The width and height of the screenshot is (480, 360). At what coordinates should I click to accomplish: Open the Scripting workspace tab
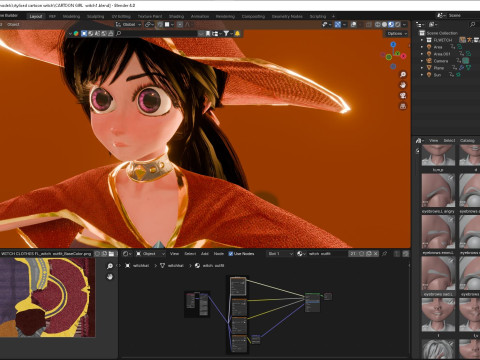[x=318, y=16]
